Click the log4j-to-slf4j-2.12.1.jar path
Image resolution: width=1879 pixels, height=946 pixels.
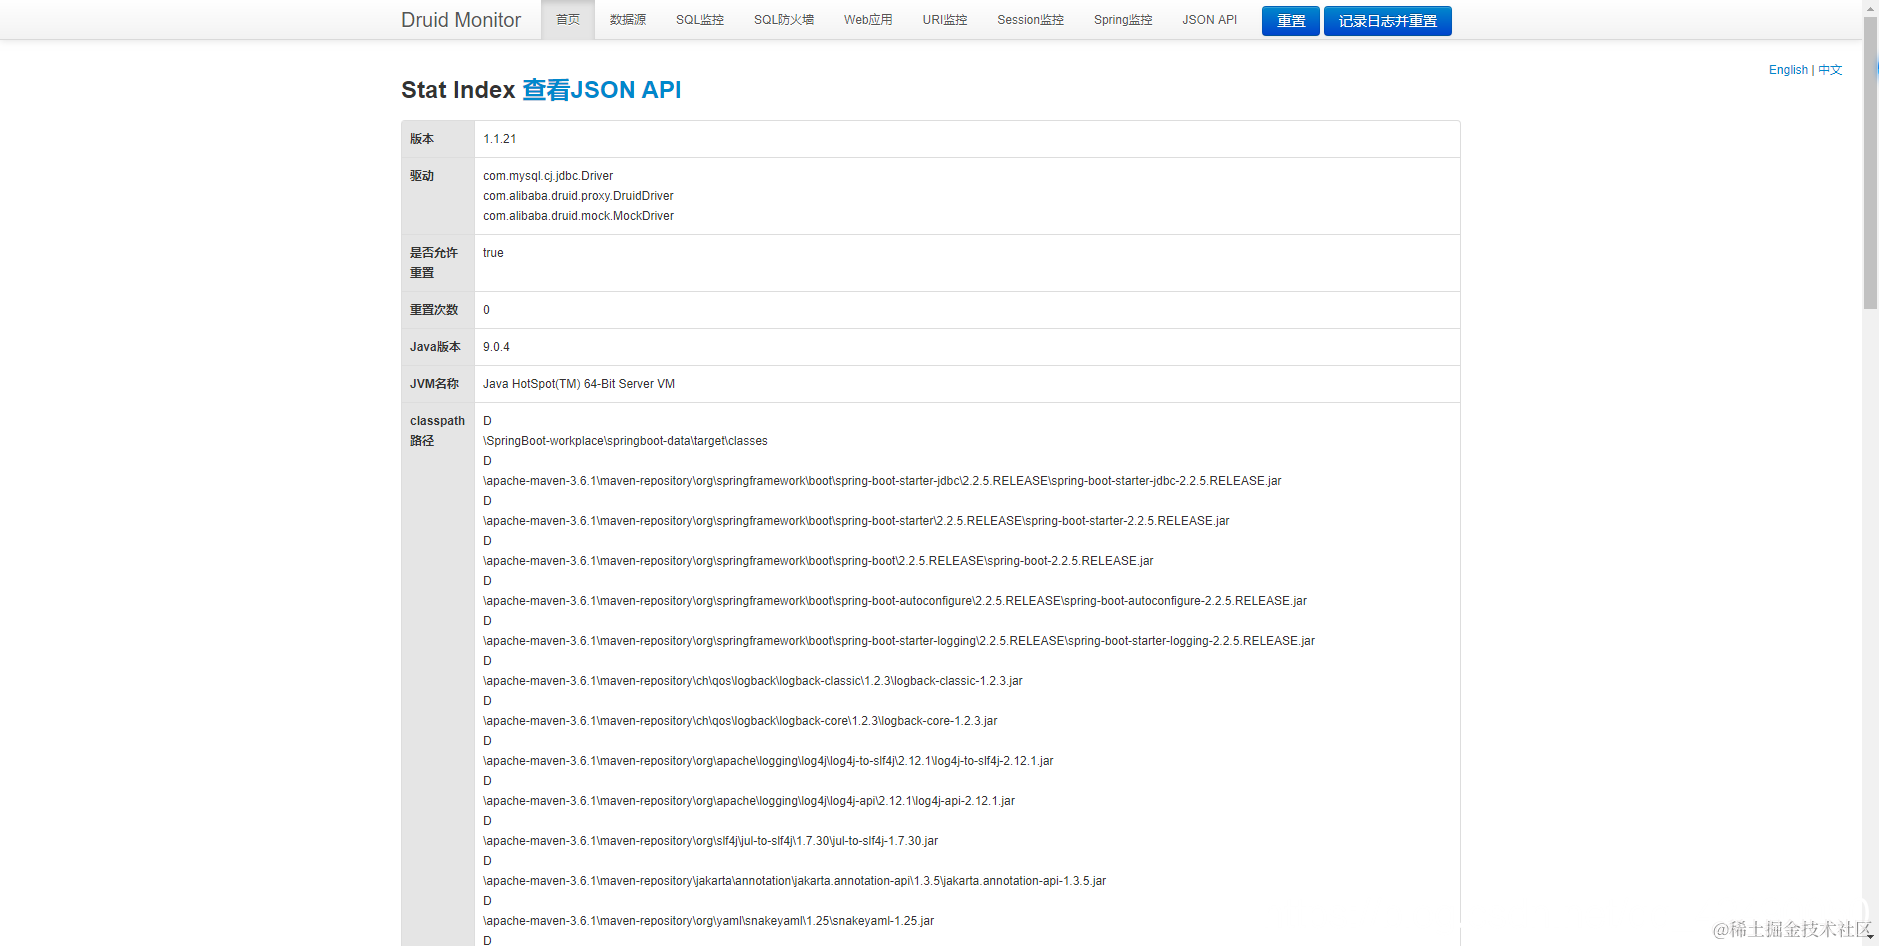coord(768,761)
